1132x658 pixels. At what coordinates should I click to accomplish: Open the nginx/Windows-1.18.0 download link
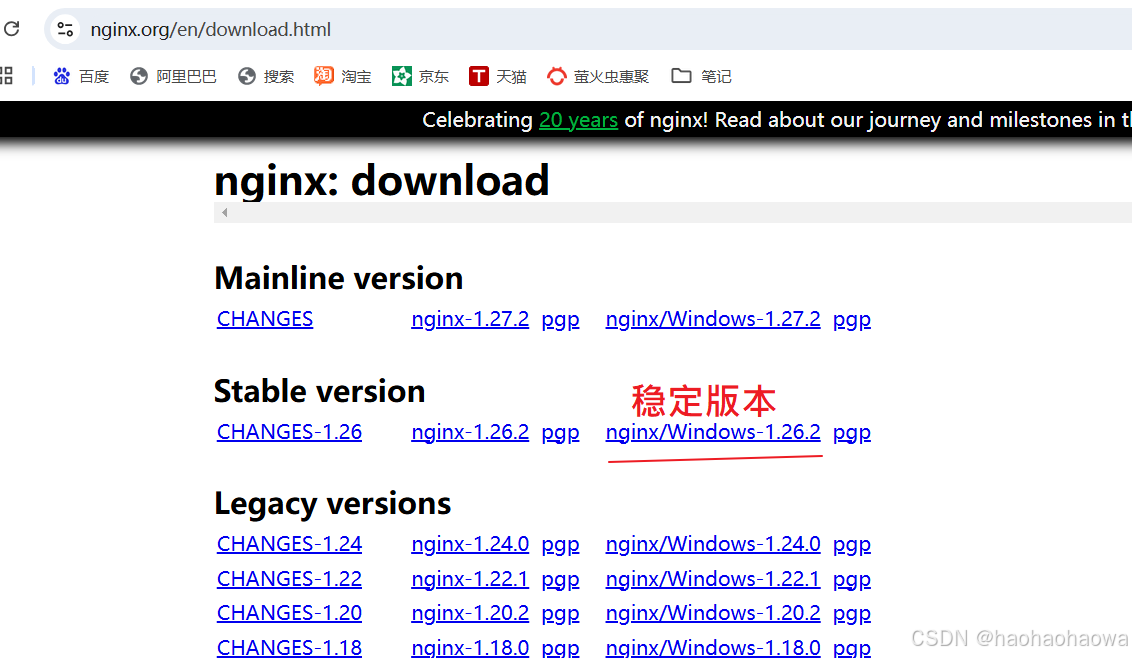[712, 647]
